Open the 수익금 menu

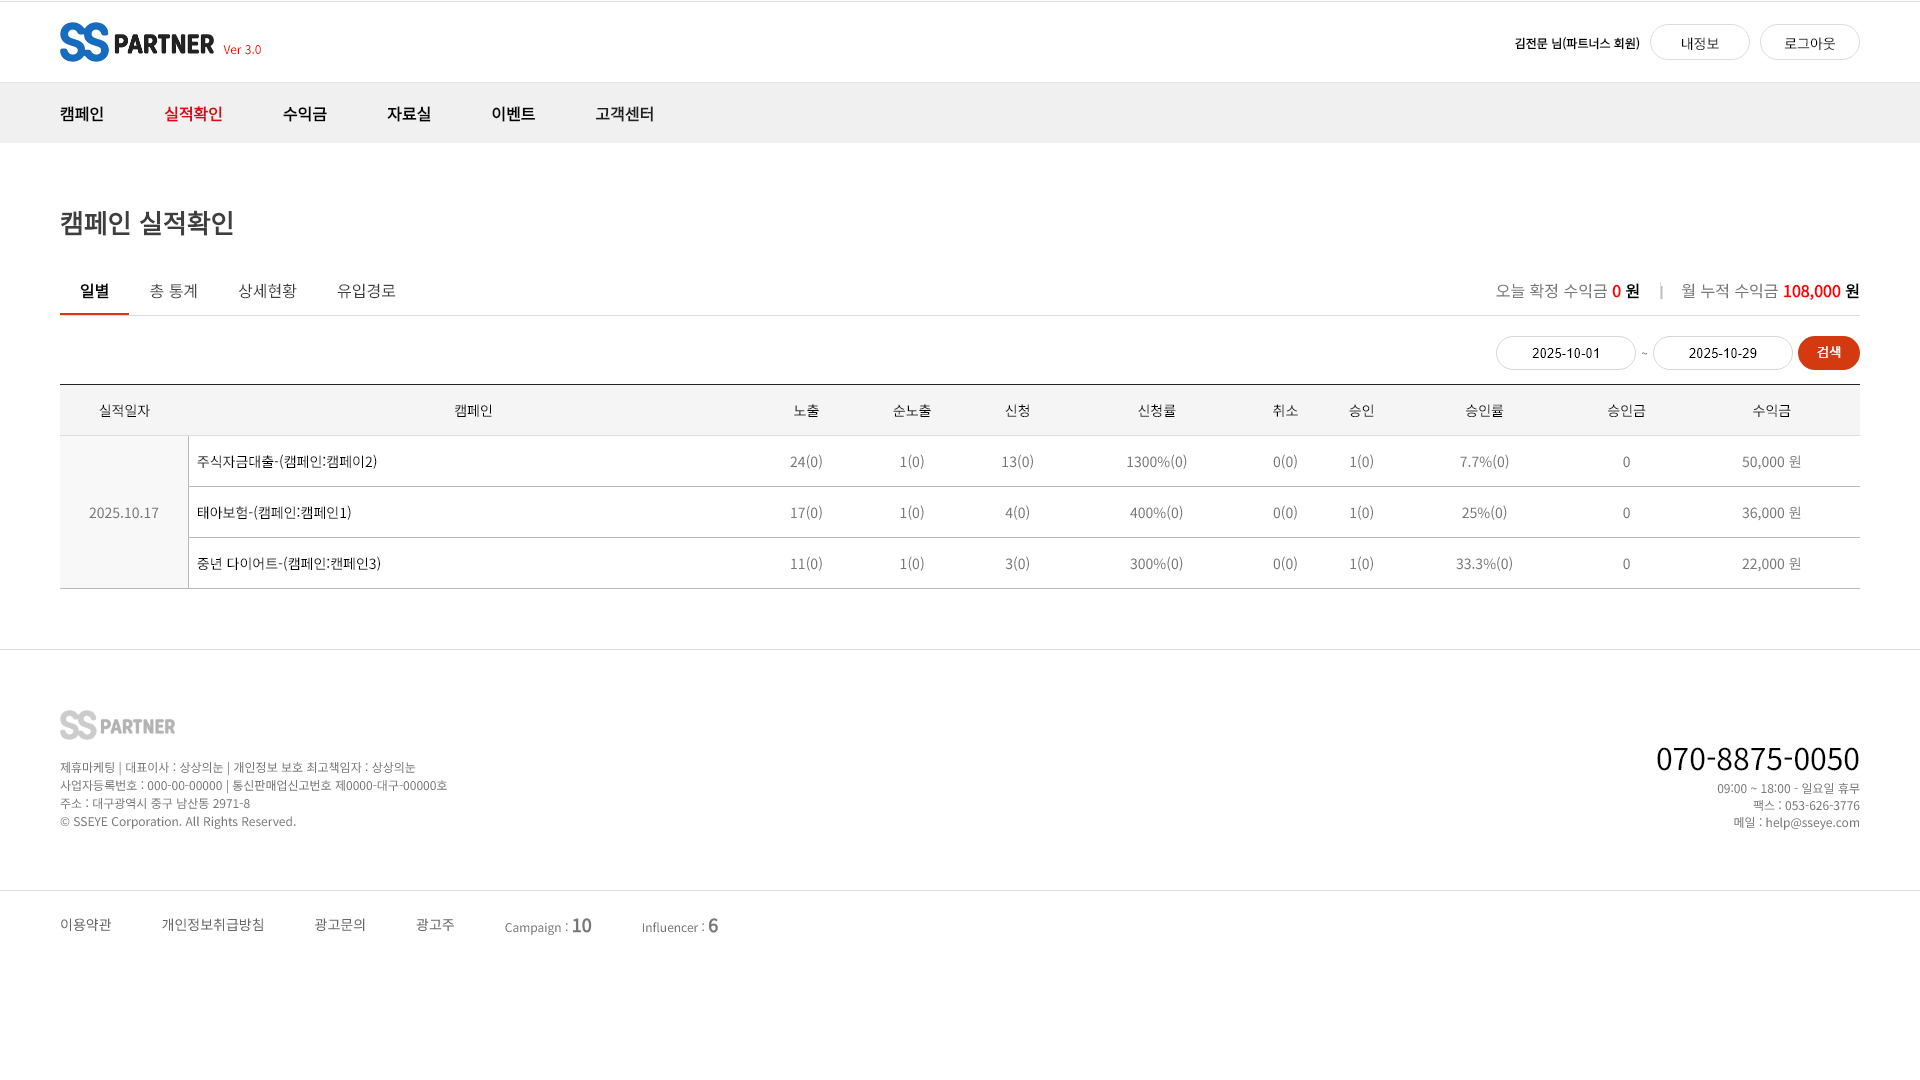pos(304,114)
